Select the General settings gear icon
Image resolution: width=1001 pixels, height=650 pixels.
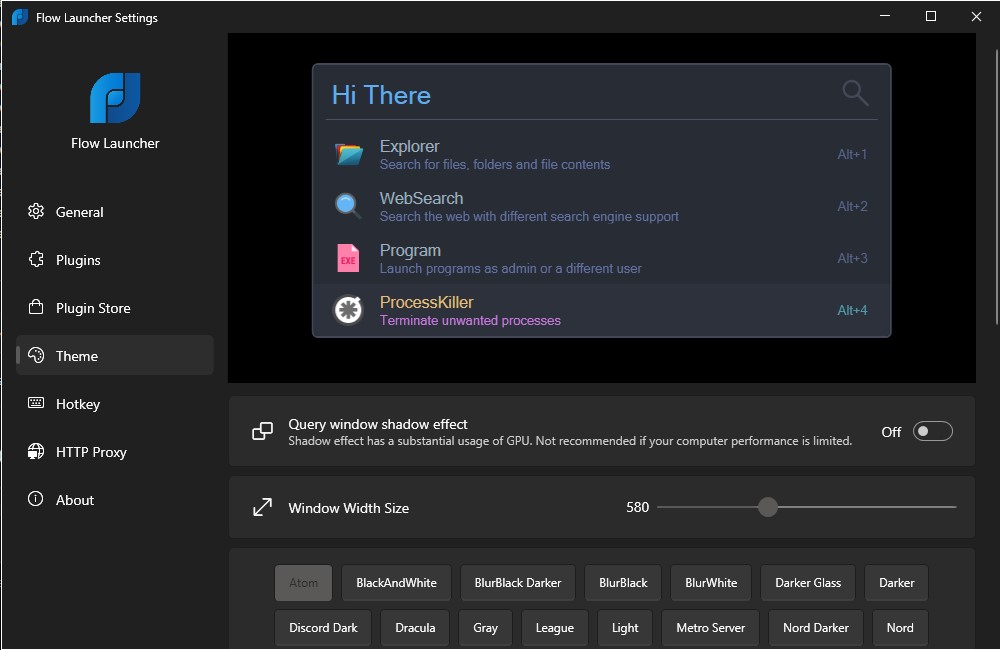(x=36, y=211)
